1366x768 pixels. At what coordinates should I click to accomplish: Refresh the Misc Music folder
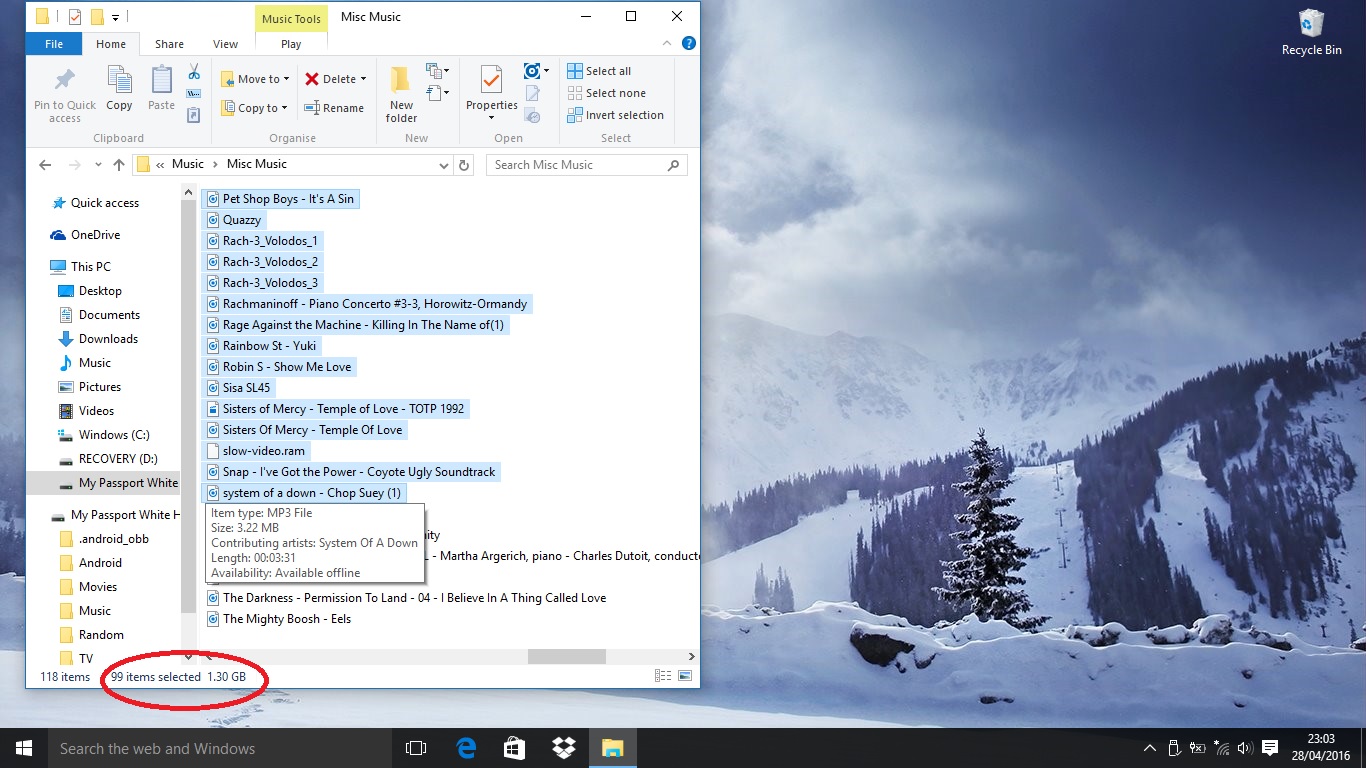click(x=463, y=165)
